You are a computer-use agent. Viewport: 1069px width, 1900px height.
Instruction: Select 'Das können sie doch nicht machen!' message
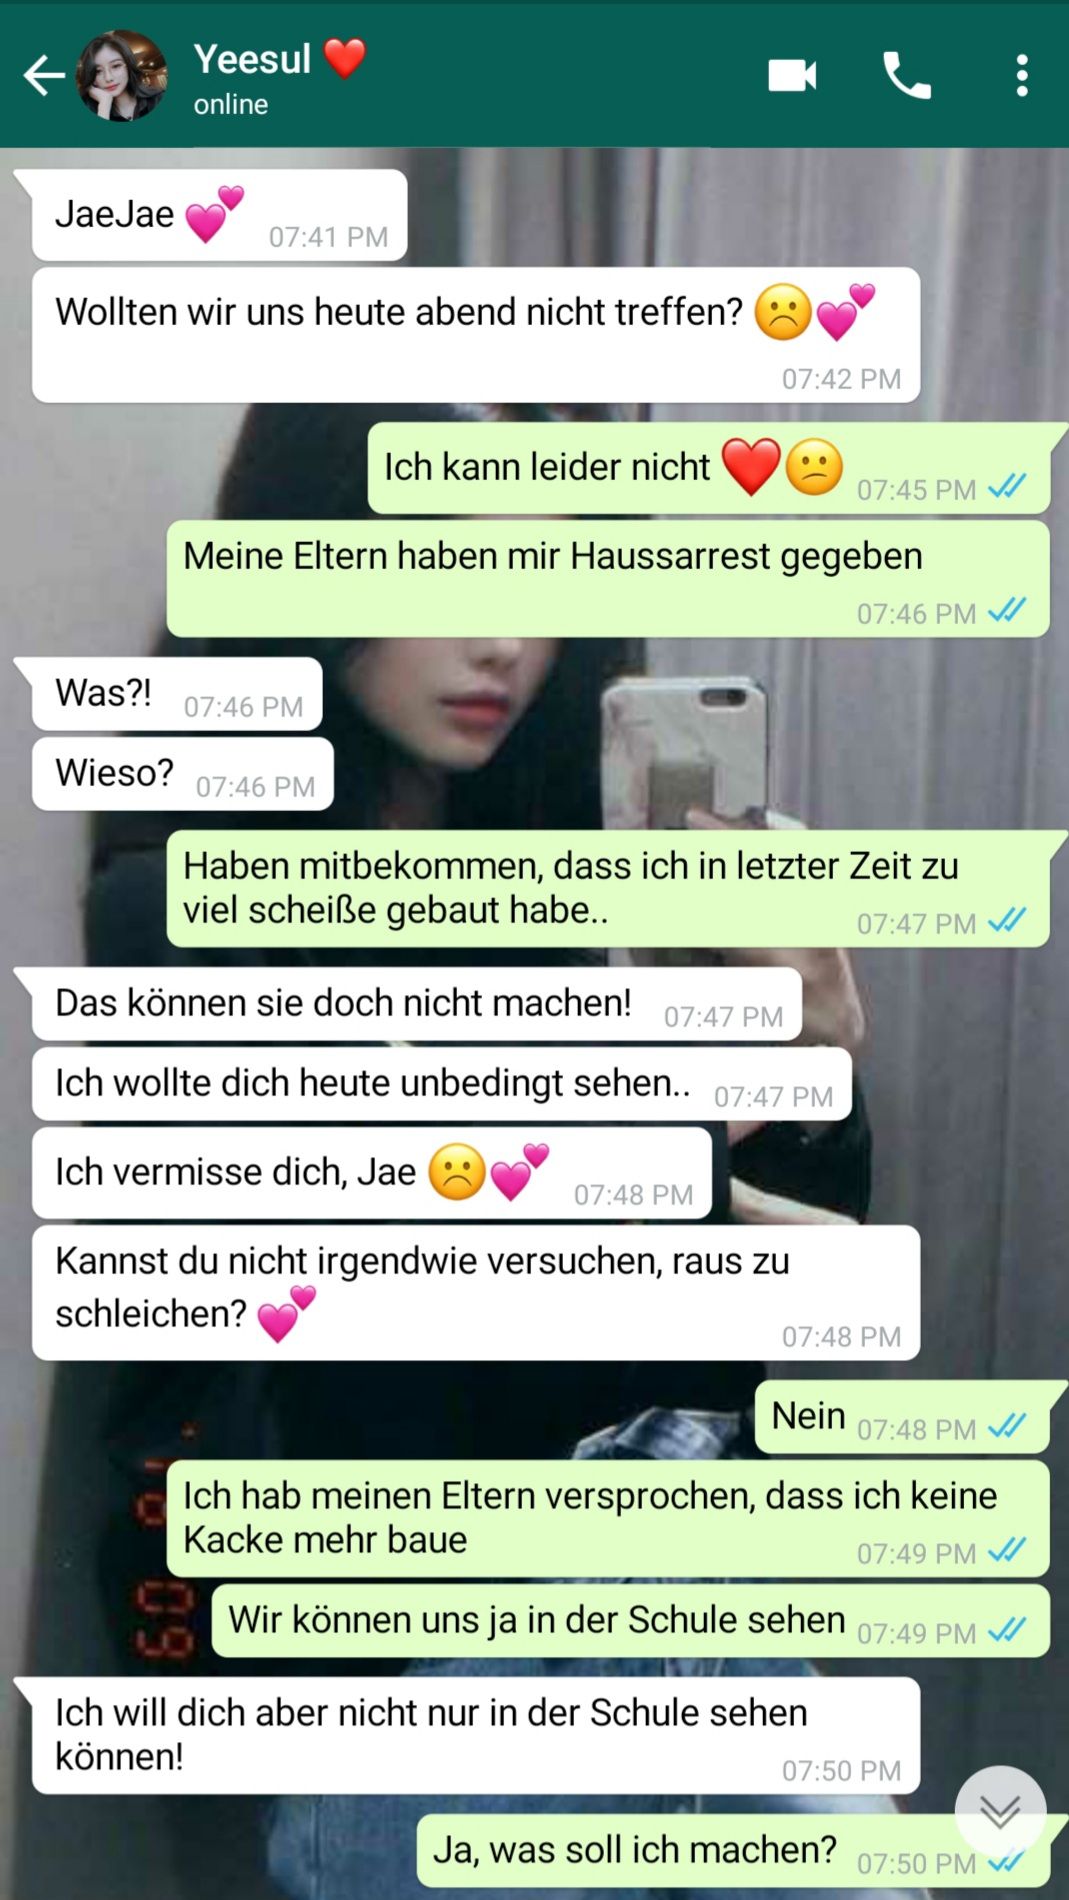[x=417, y=1004]
